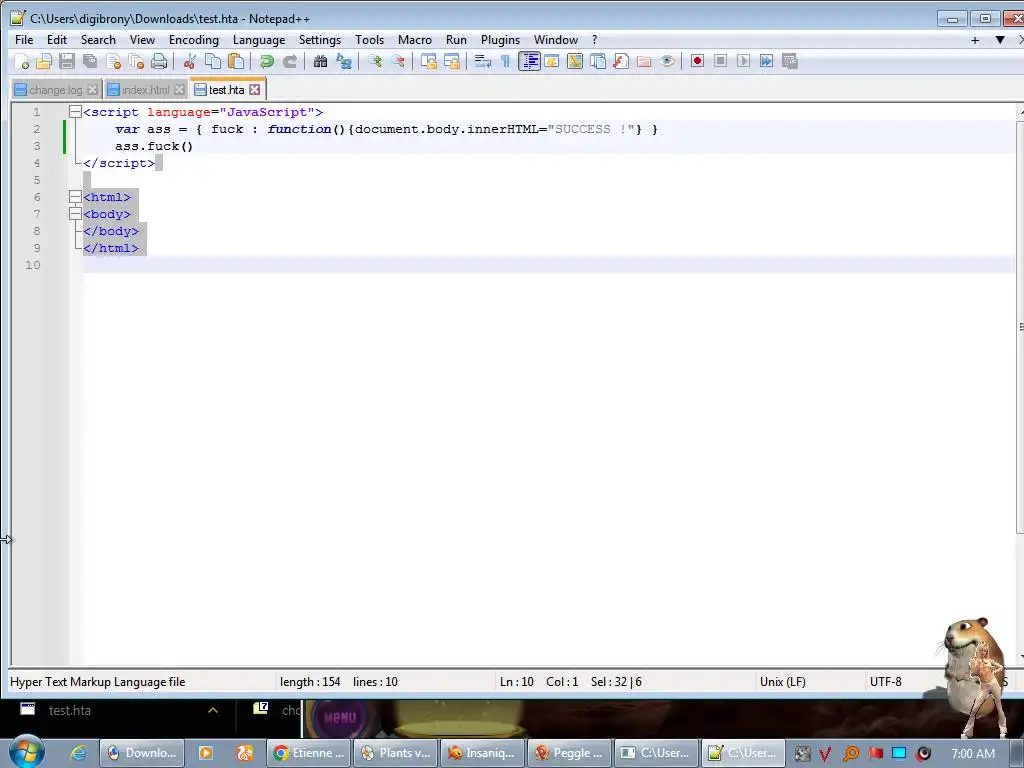
Task: Switch to the Plants v... taskbar window
Action: 396,753
